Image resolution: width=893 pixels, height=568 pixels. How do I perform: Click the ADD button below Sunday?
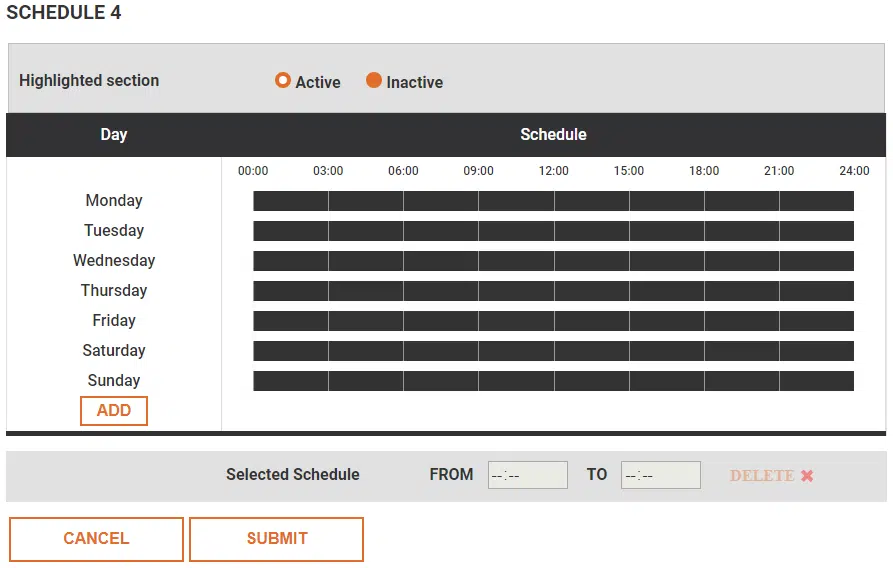point(114,411)
